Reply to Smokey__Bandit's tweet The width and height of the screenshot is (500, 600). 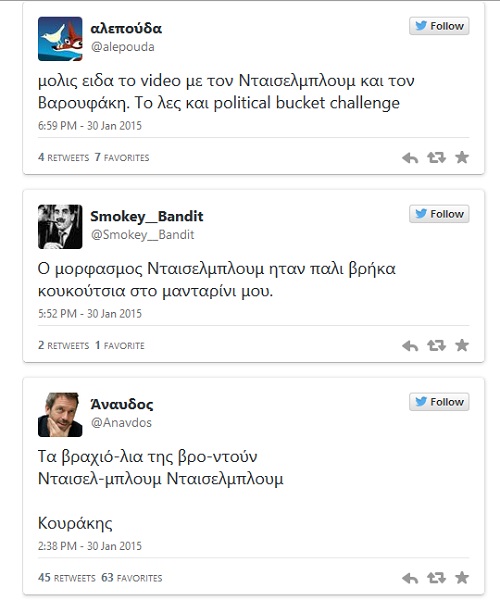(x=410, y=346)
